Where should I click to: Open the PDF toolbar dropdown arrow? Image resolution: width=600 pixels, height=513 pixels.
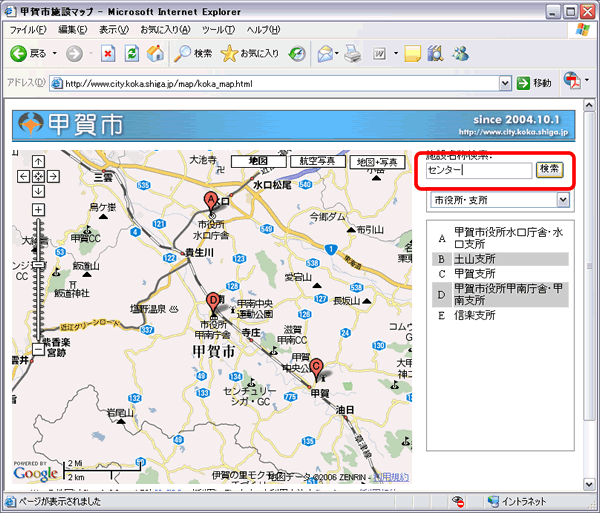(x=587, y=80)
